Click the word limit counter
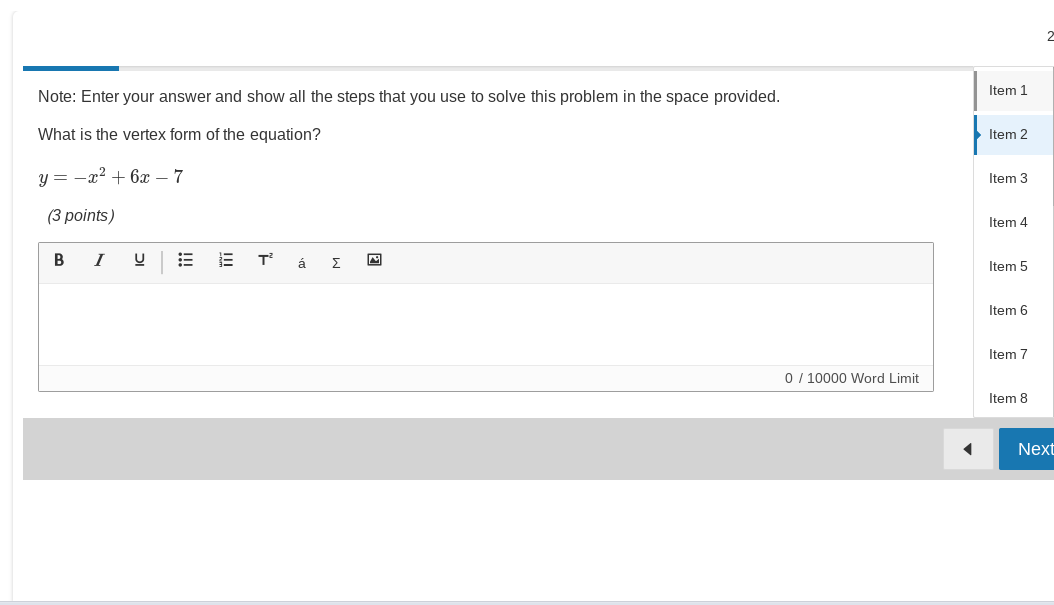1054x605 pixels. pyautogui.click(x=852, y=378)
